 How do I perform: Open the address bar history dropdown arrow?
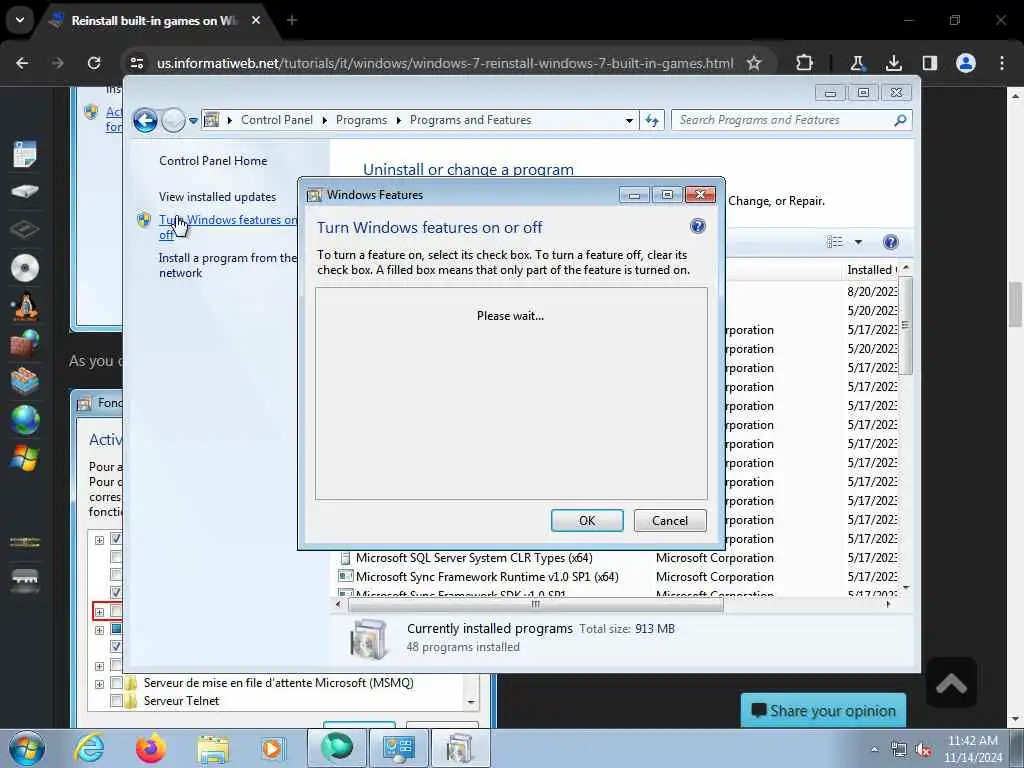click(629, 120)
